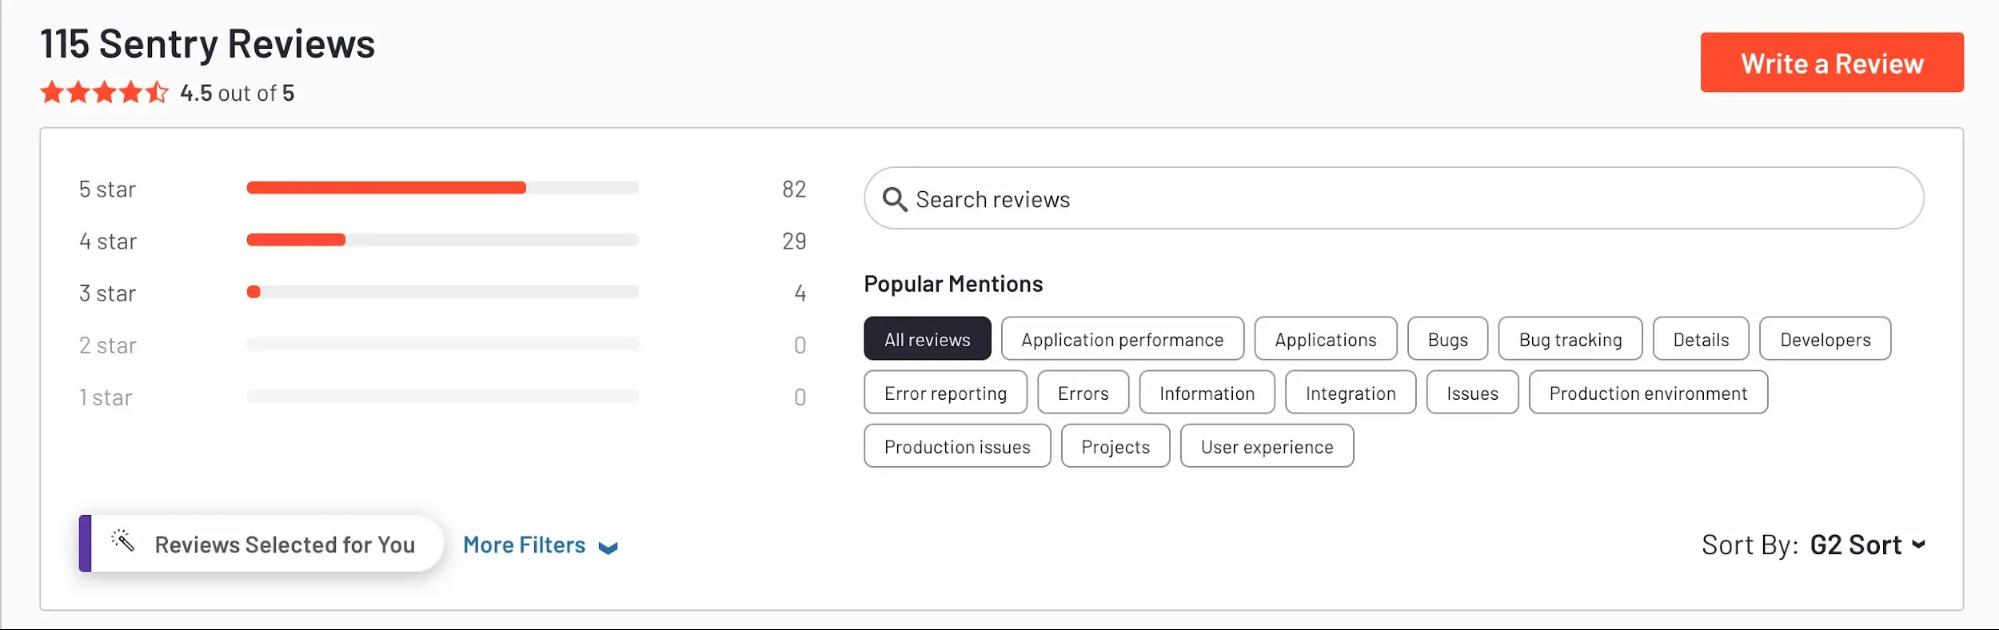Filter reviews by Bug tracking

pyautogui.click(x=1570, y=339)
